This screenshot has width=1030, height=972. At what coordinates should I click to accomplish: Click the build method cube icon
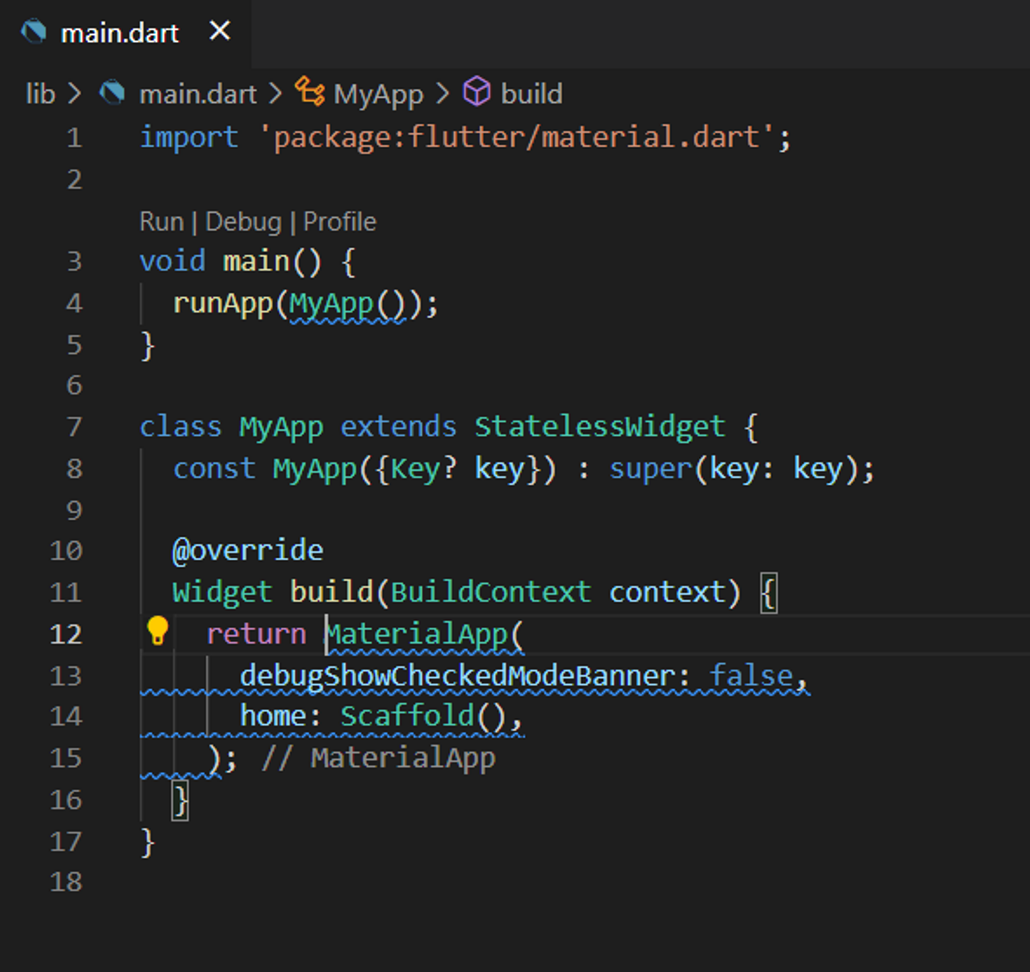tap(476, 91)
